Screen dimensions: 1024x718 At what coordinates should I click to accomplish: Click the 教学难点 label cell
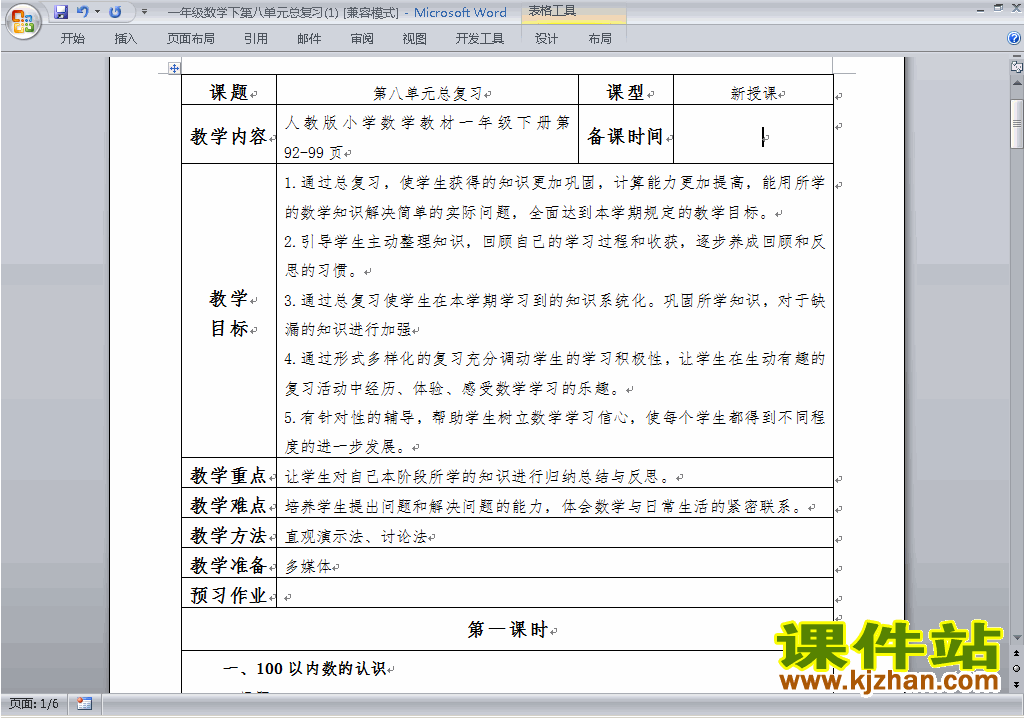coord(229,504)
